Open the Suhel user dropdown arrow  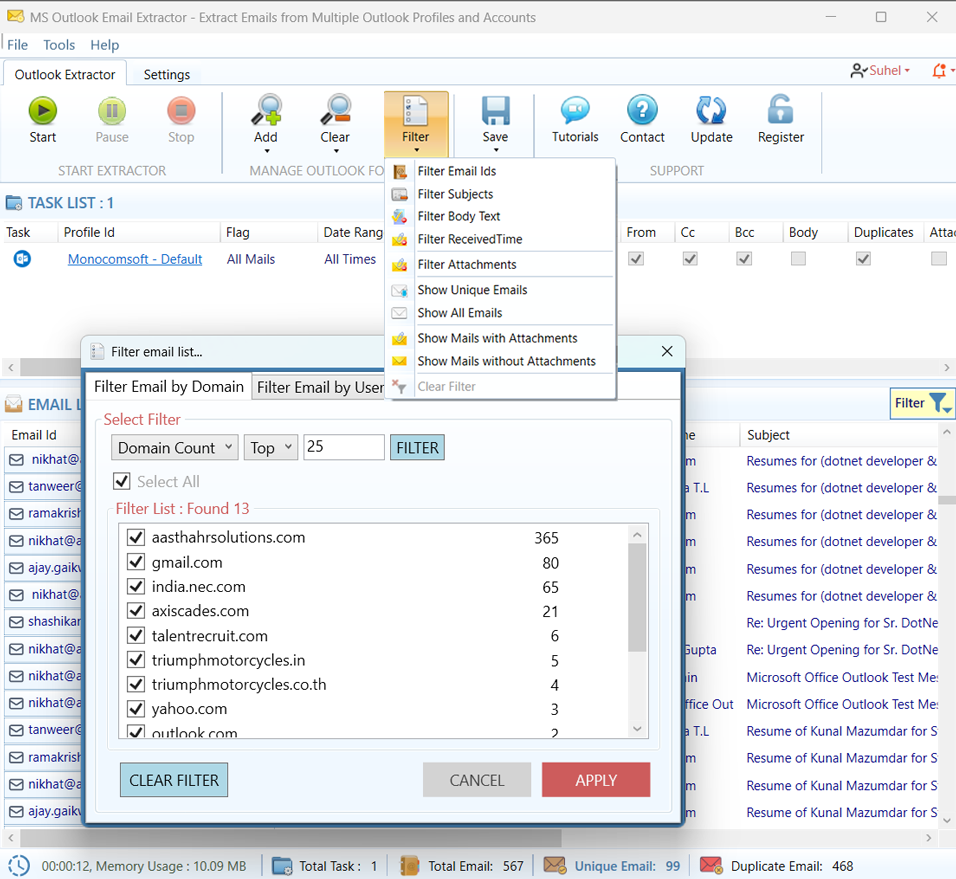pos(907,71)
